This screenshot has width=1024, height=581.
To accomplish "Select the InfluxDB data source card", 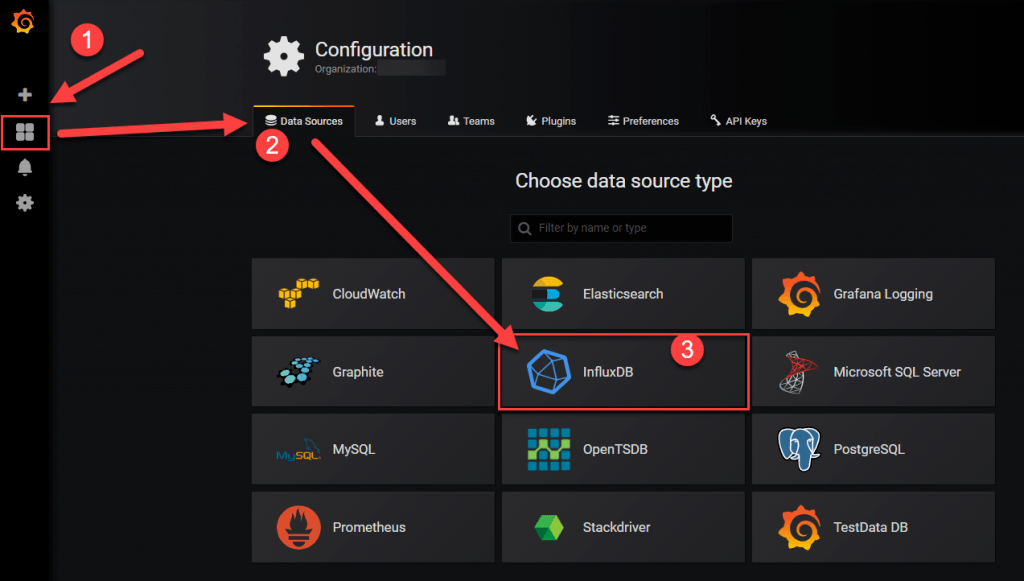I will coord(623,371).
